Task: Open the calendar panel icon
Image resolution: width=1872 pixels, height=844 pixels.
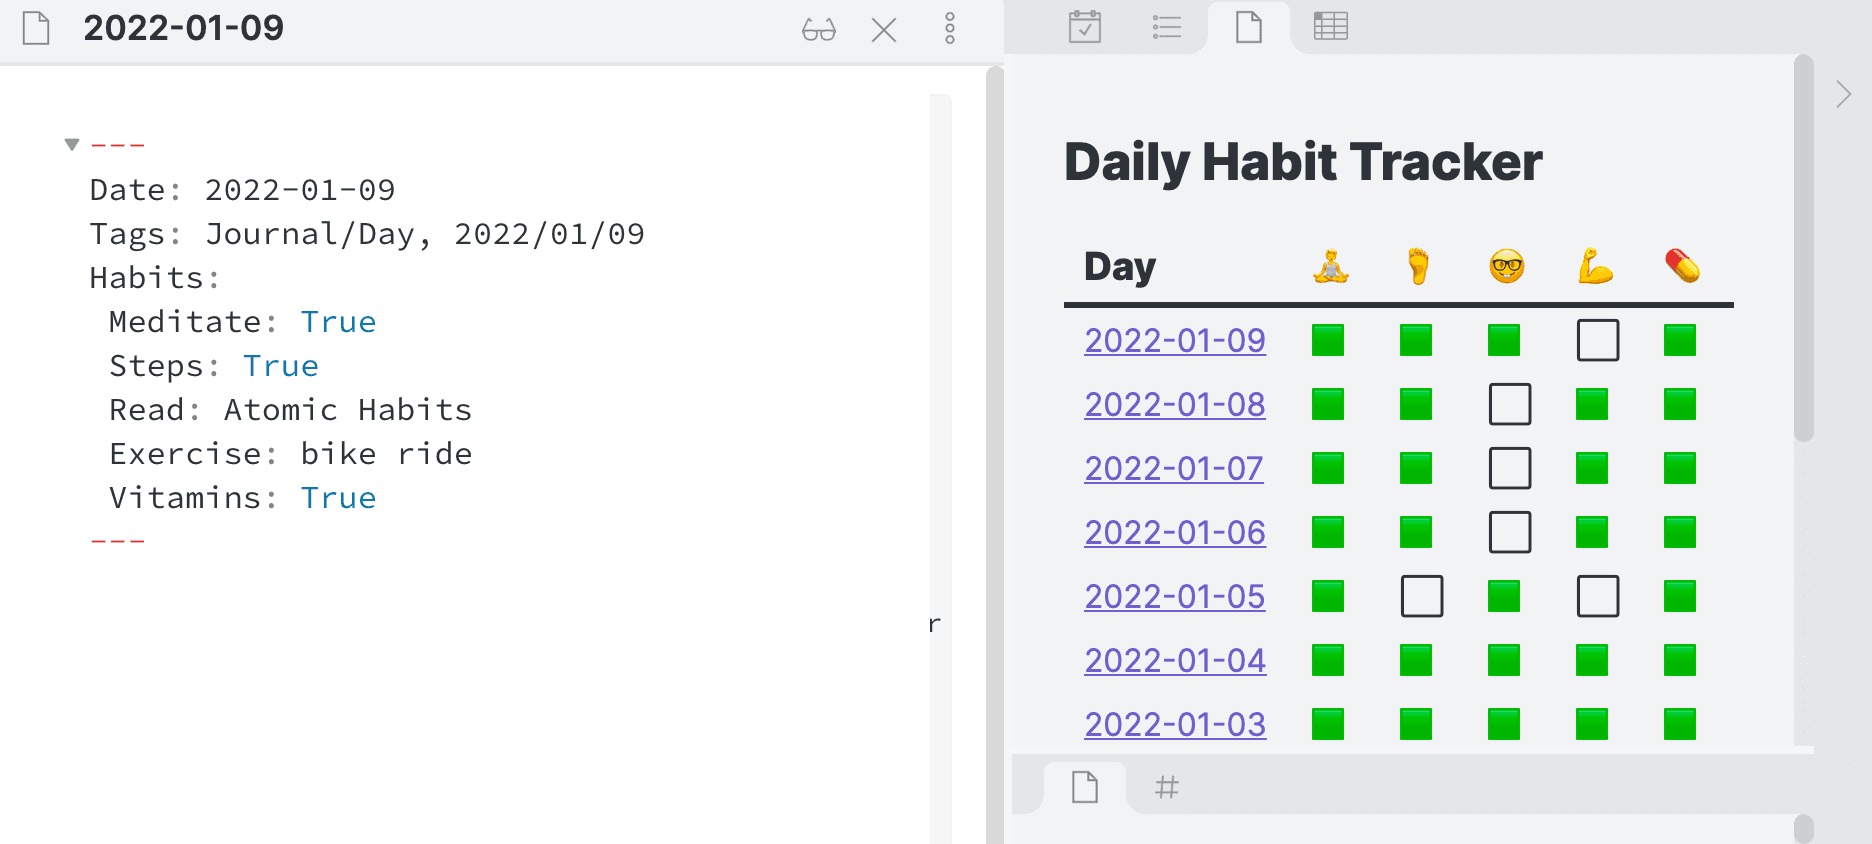Action: pyautogui.click(x=1084, y=27)
